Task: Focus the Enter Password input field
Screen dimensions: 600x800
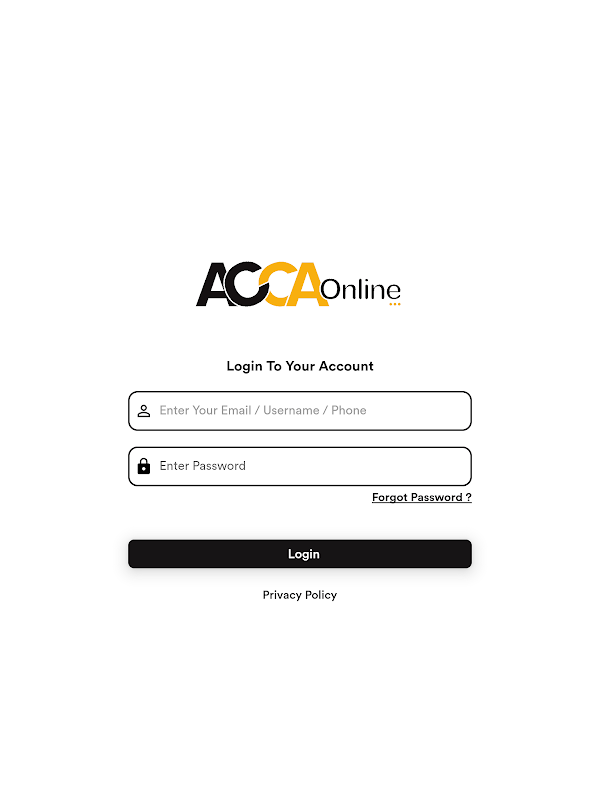Action: pyautogui.click(x=300, y=466)
